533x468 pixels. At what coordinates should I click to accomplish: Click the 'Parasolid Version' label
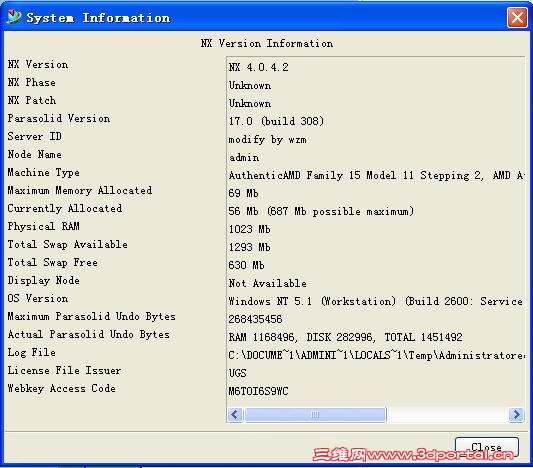click(59, 118)
